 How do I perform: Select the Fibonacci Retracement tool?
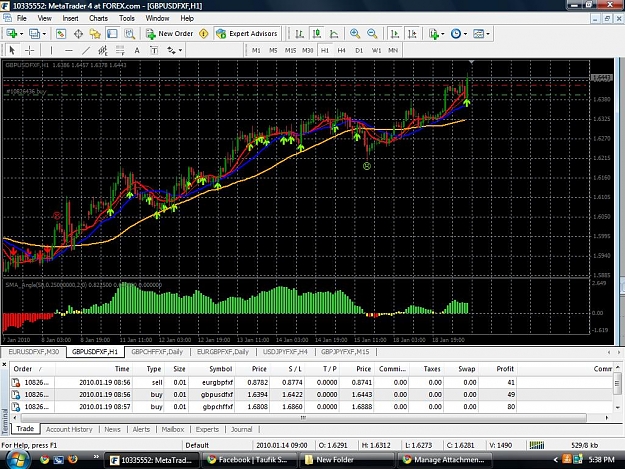pos(120,50)
